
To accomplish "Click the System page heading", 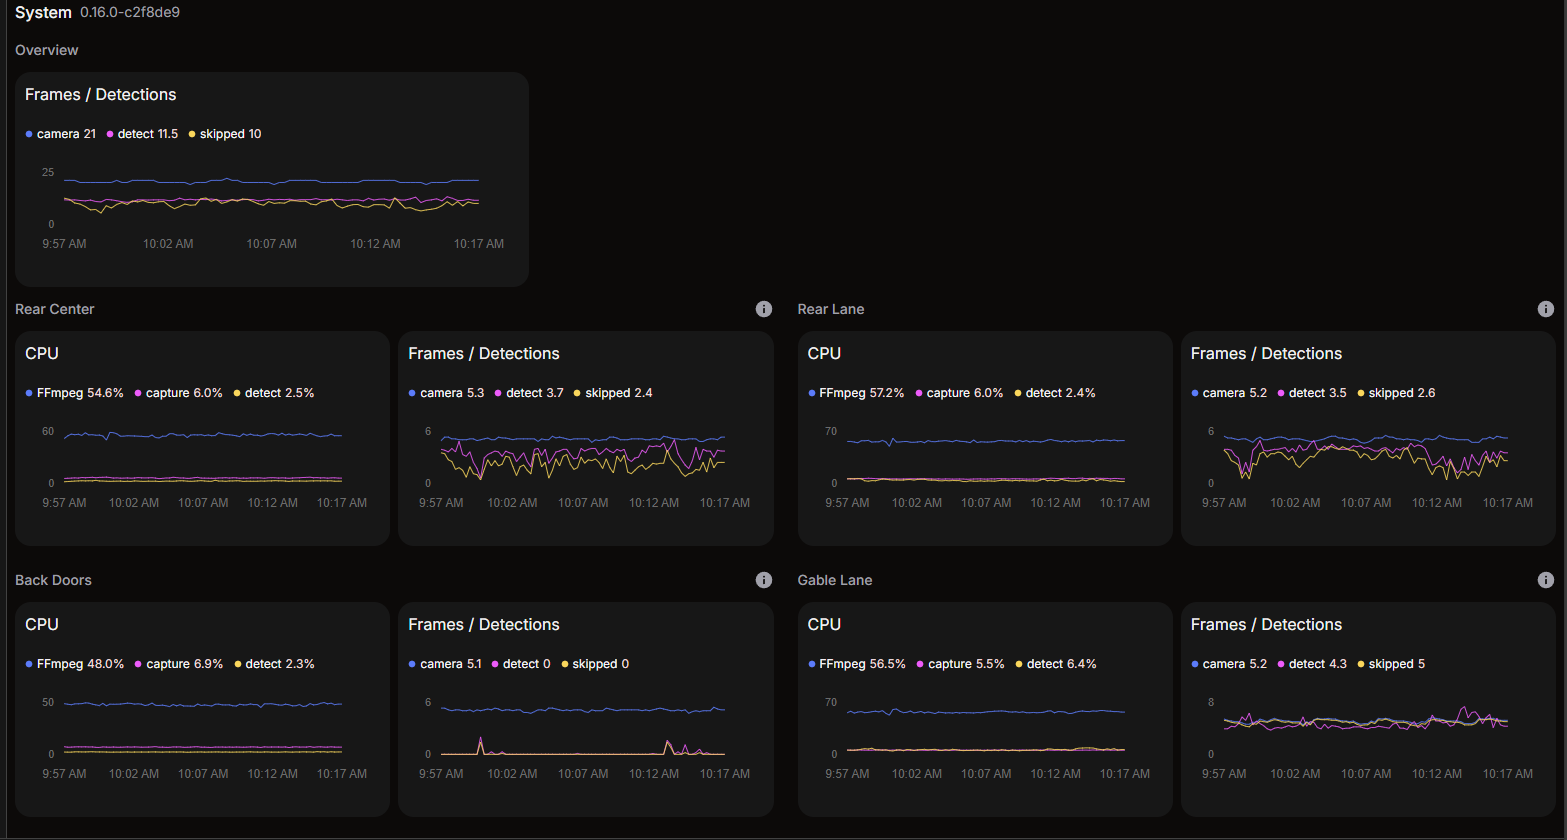I will click(43, 13).
